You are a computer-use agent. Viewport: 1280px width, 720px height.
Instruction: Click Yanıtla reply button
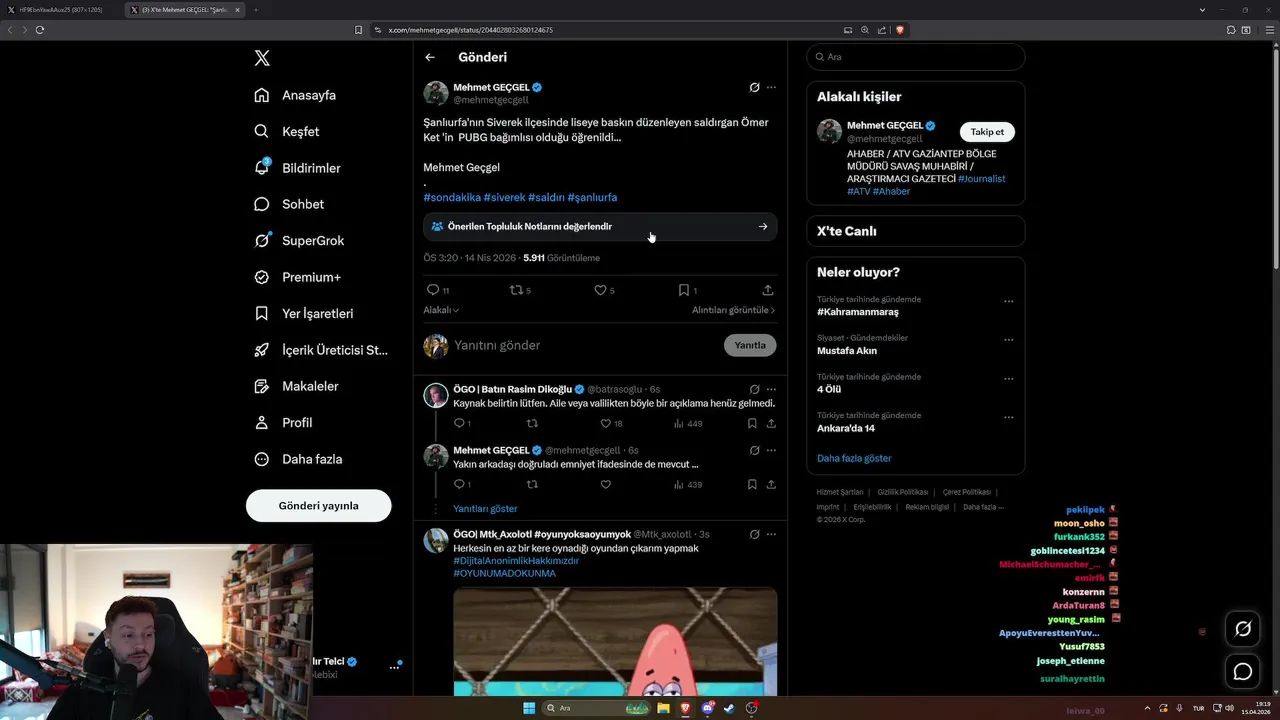[750, 345]
